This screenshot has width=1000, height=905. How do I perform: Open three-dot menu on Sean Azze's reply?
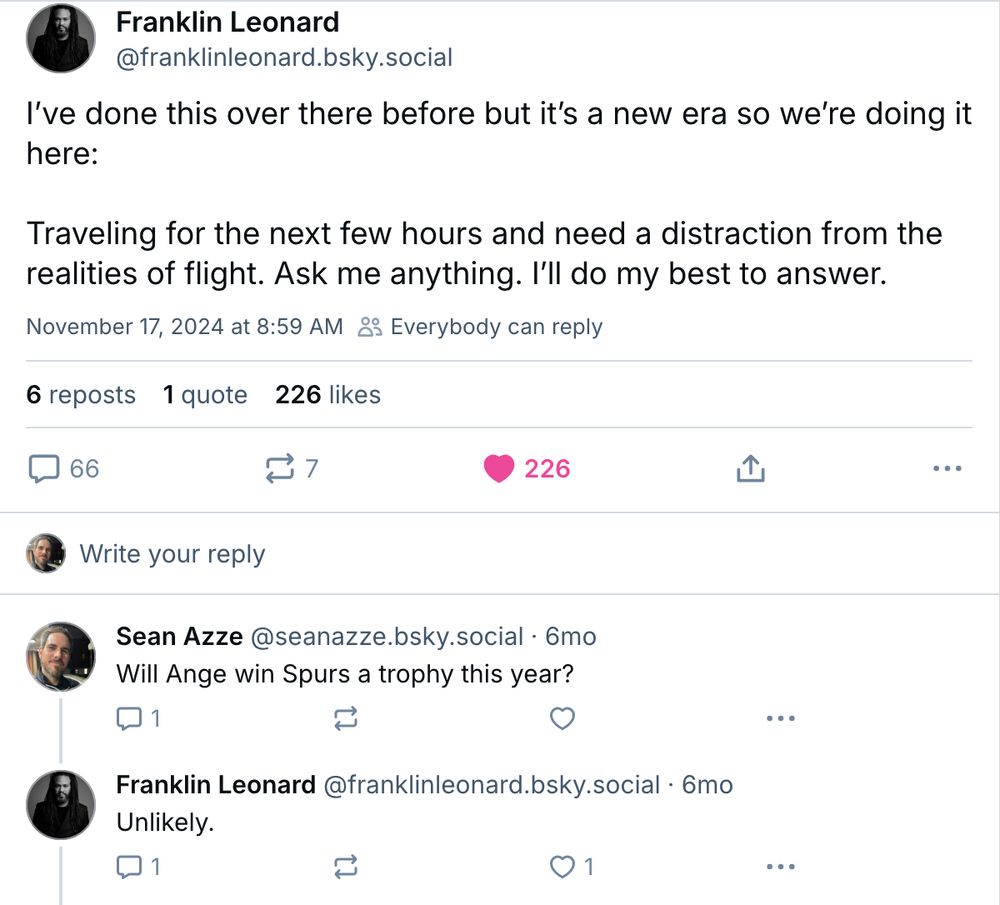[x=781, y=719]
